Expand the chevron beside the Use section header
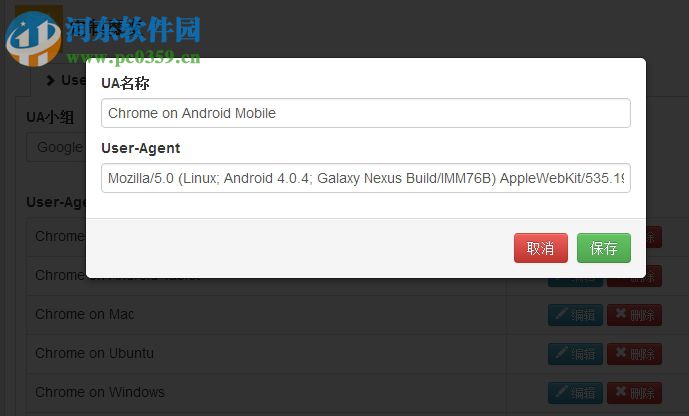This screenshot has width=689, height=416. [51, 80]
